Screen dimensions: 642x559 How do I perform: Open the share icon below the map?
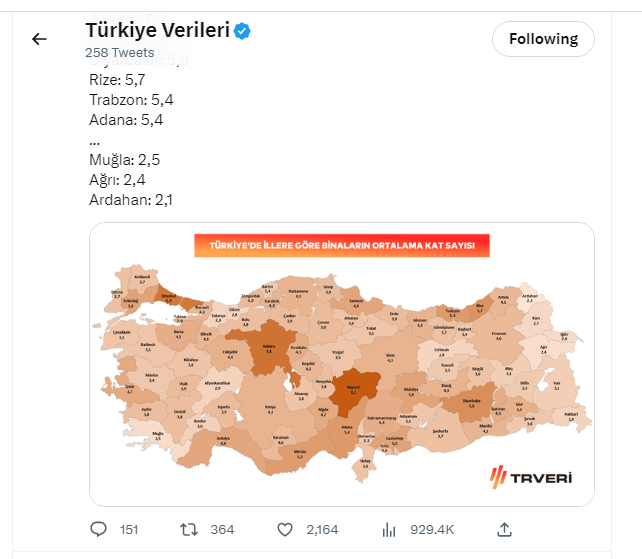tap(505, 529)
